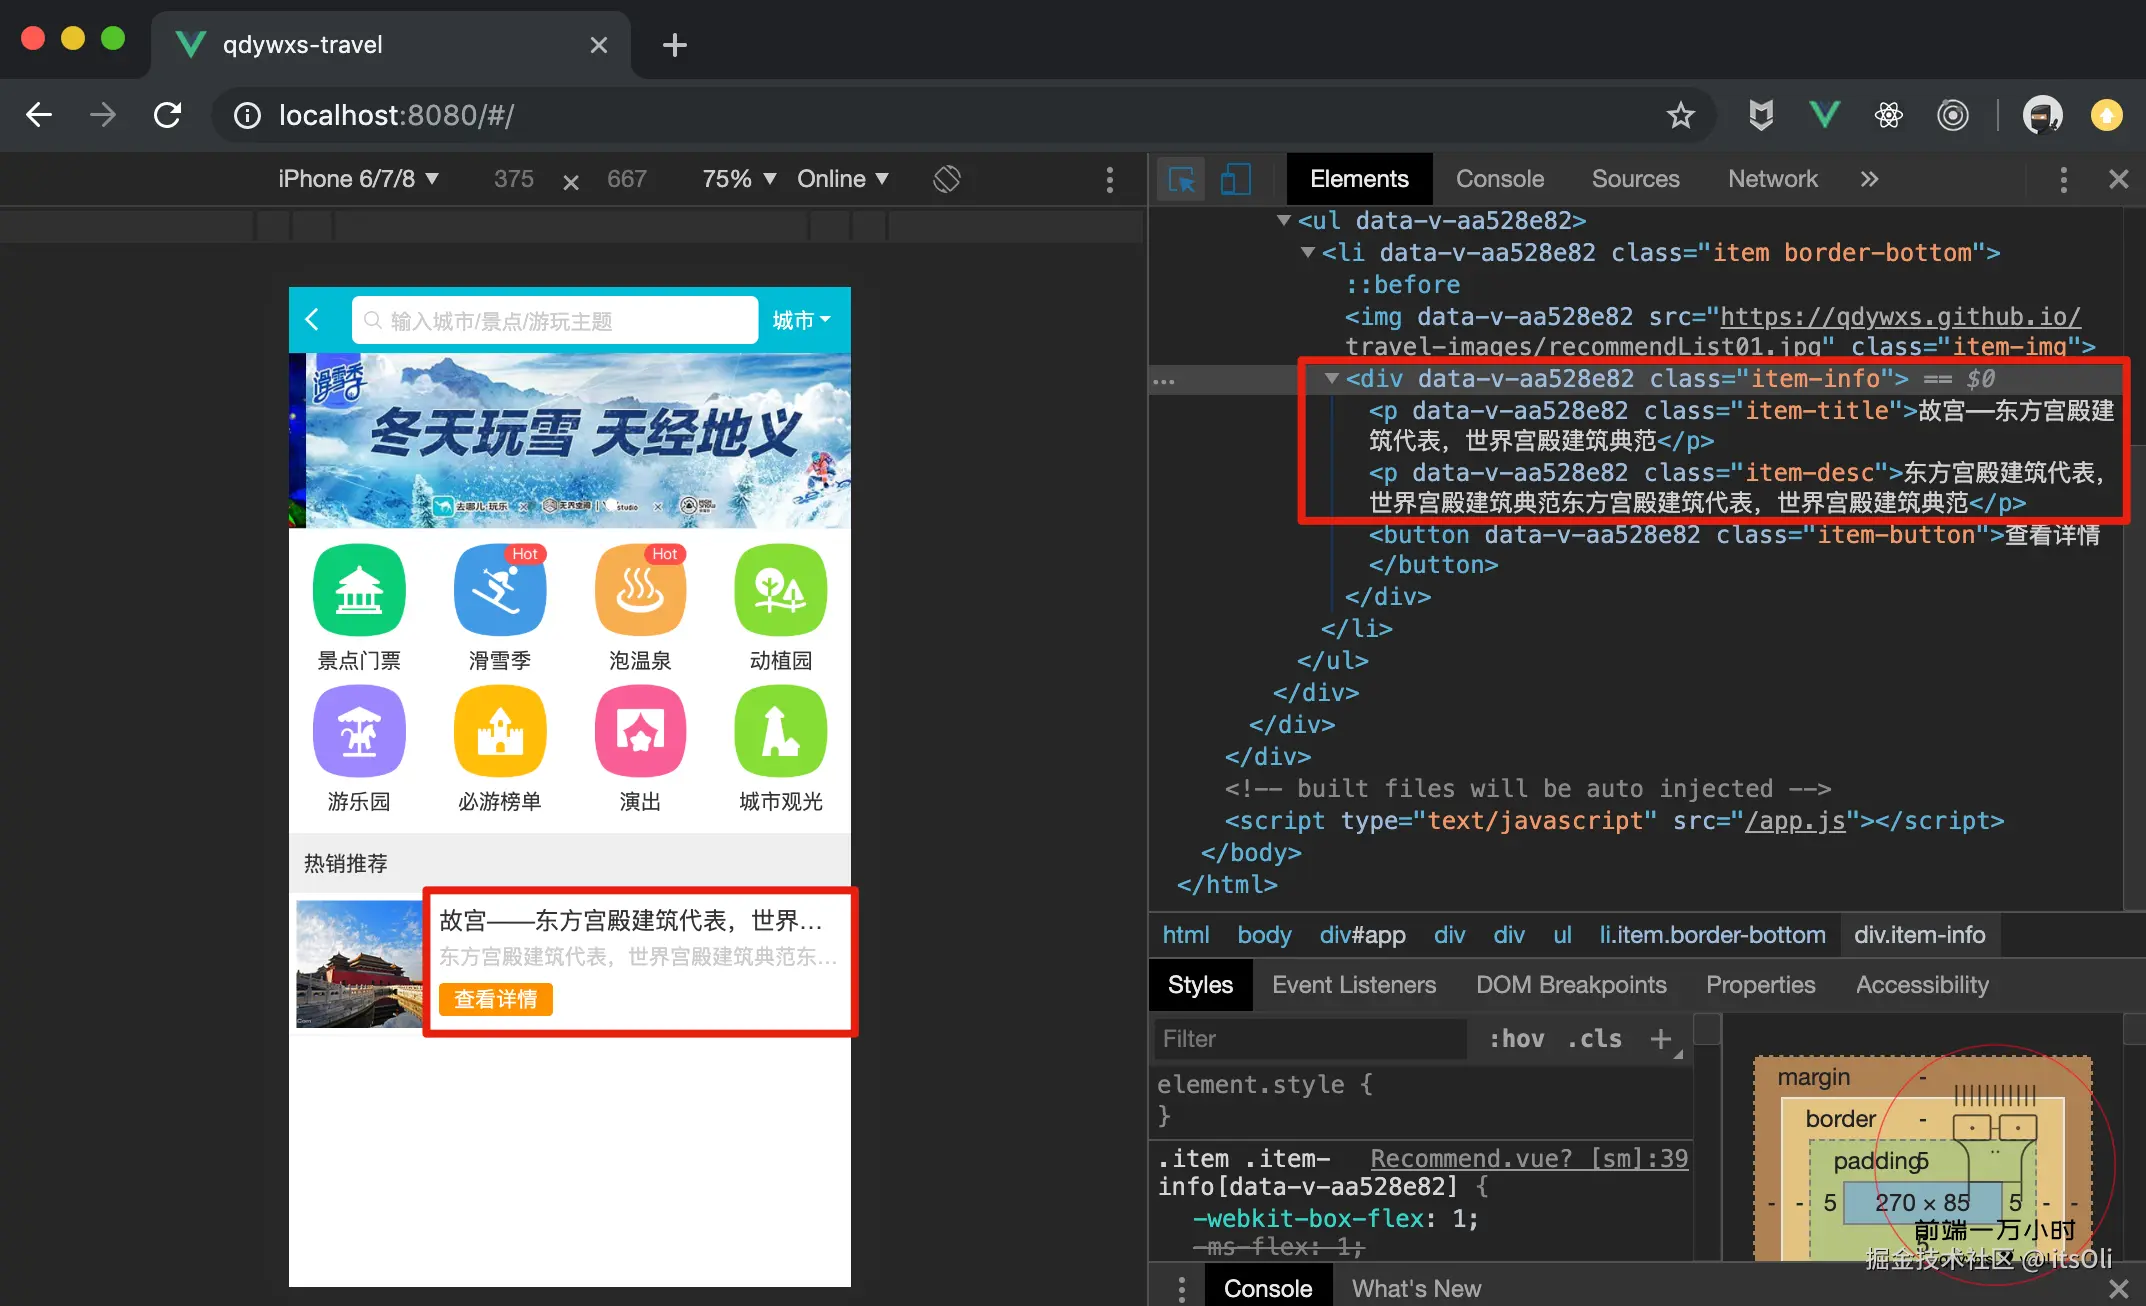Reload the page with refresh icon
Viewport: 2146px width, 1306px height.
point(168,116)
